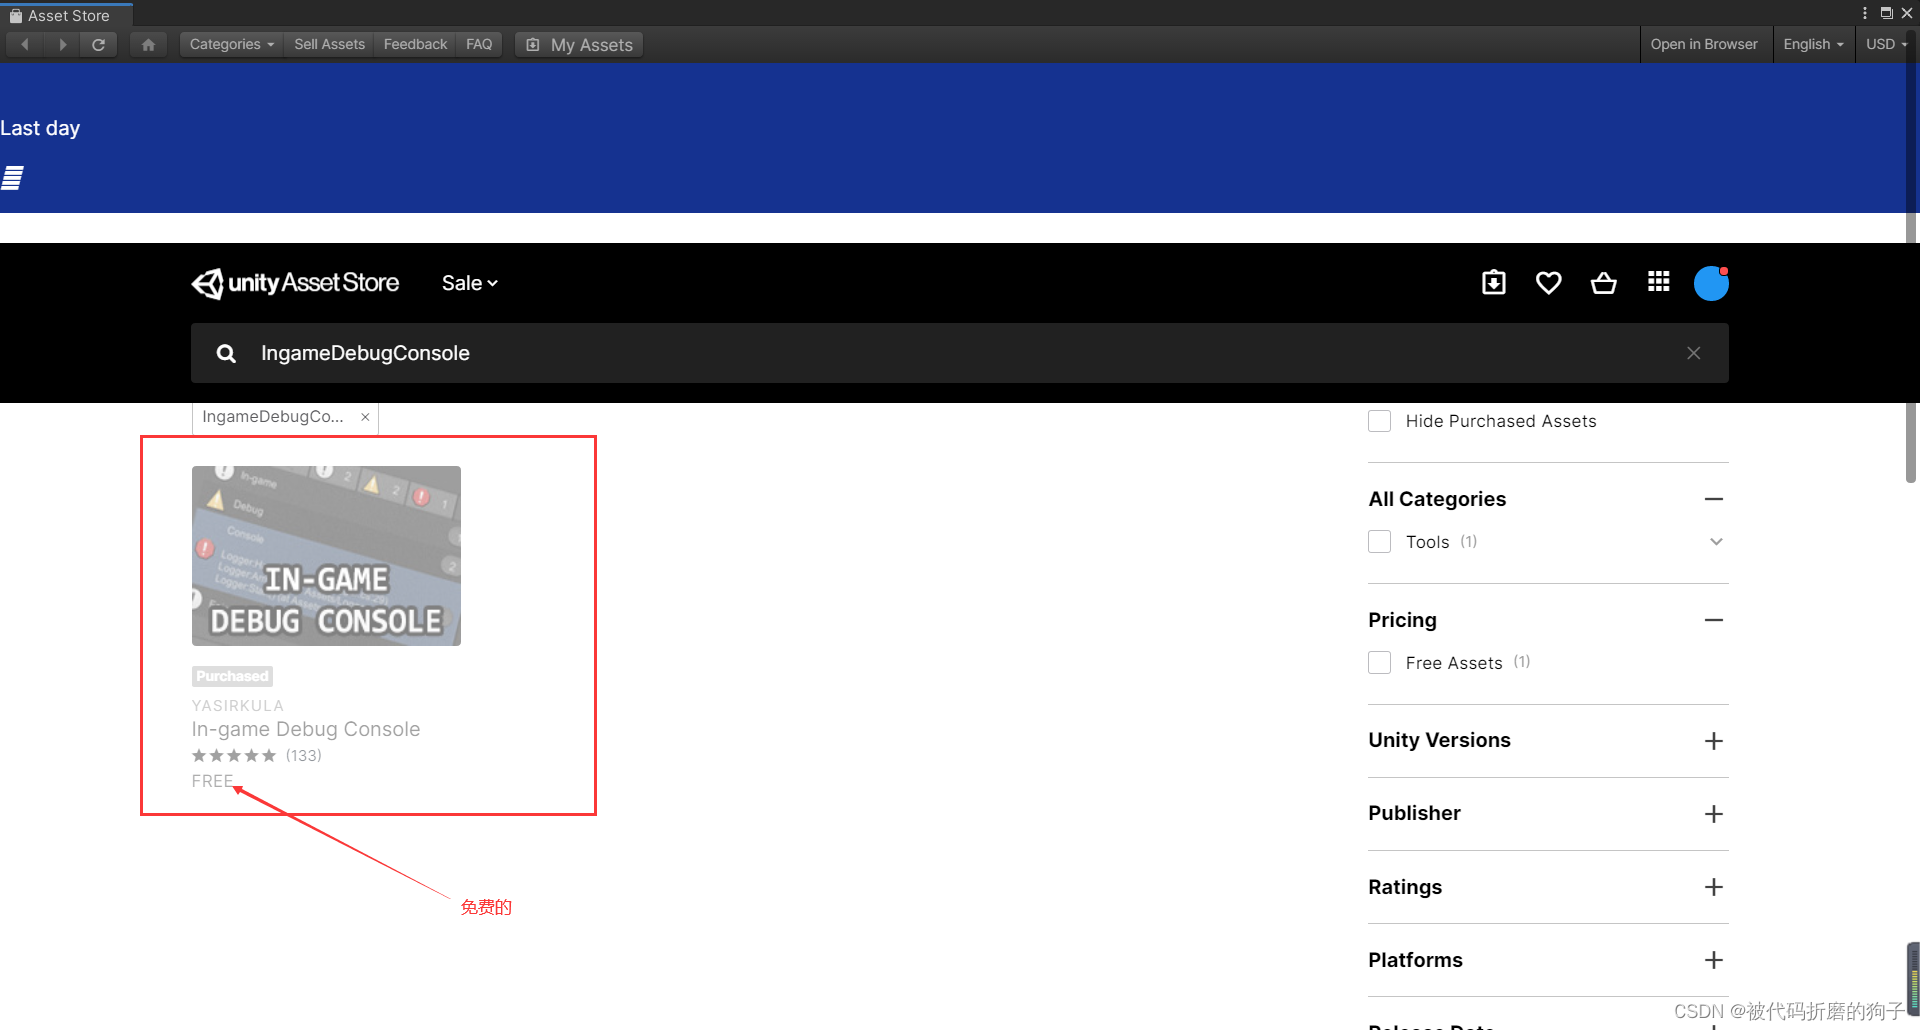Check the Tools category box

pyautogui.click(x=1379, y=542)
